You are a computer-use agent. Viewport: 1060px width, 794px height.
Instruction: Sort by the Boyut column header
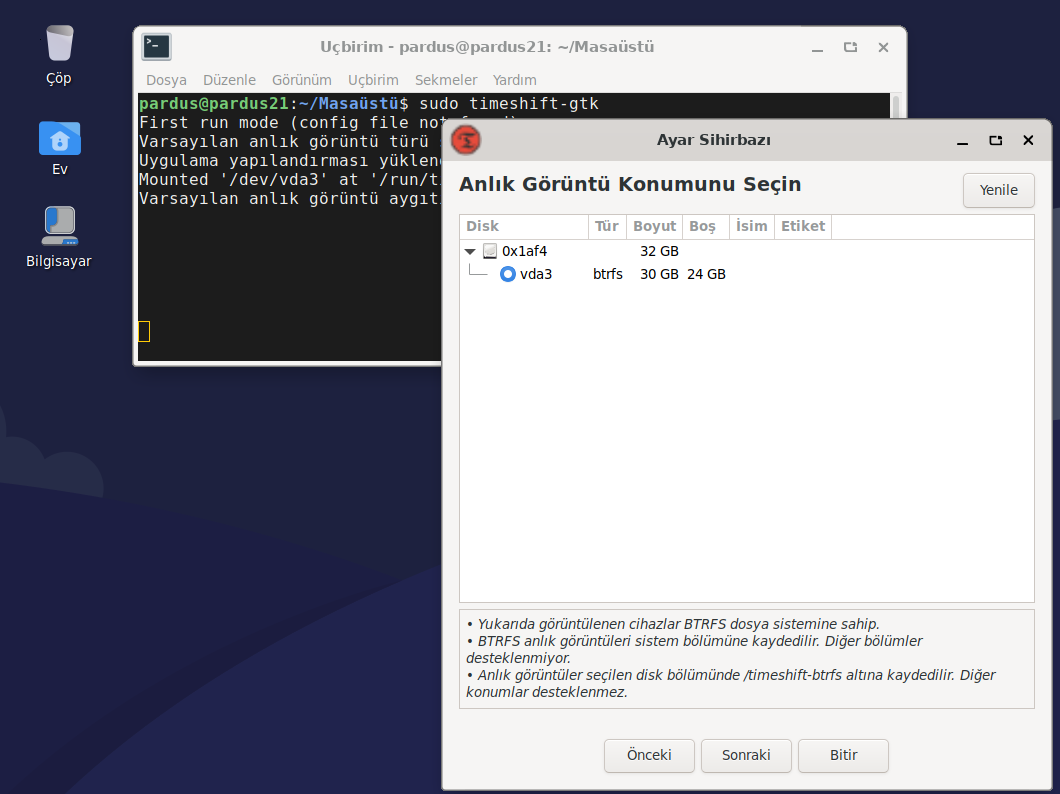[x=654, y=226]
